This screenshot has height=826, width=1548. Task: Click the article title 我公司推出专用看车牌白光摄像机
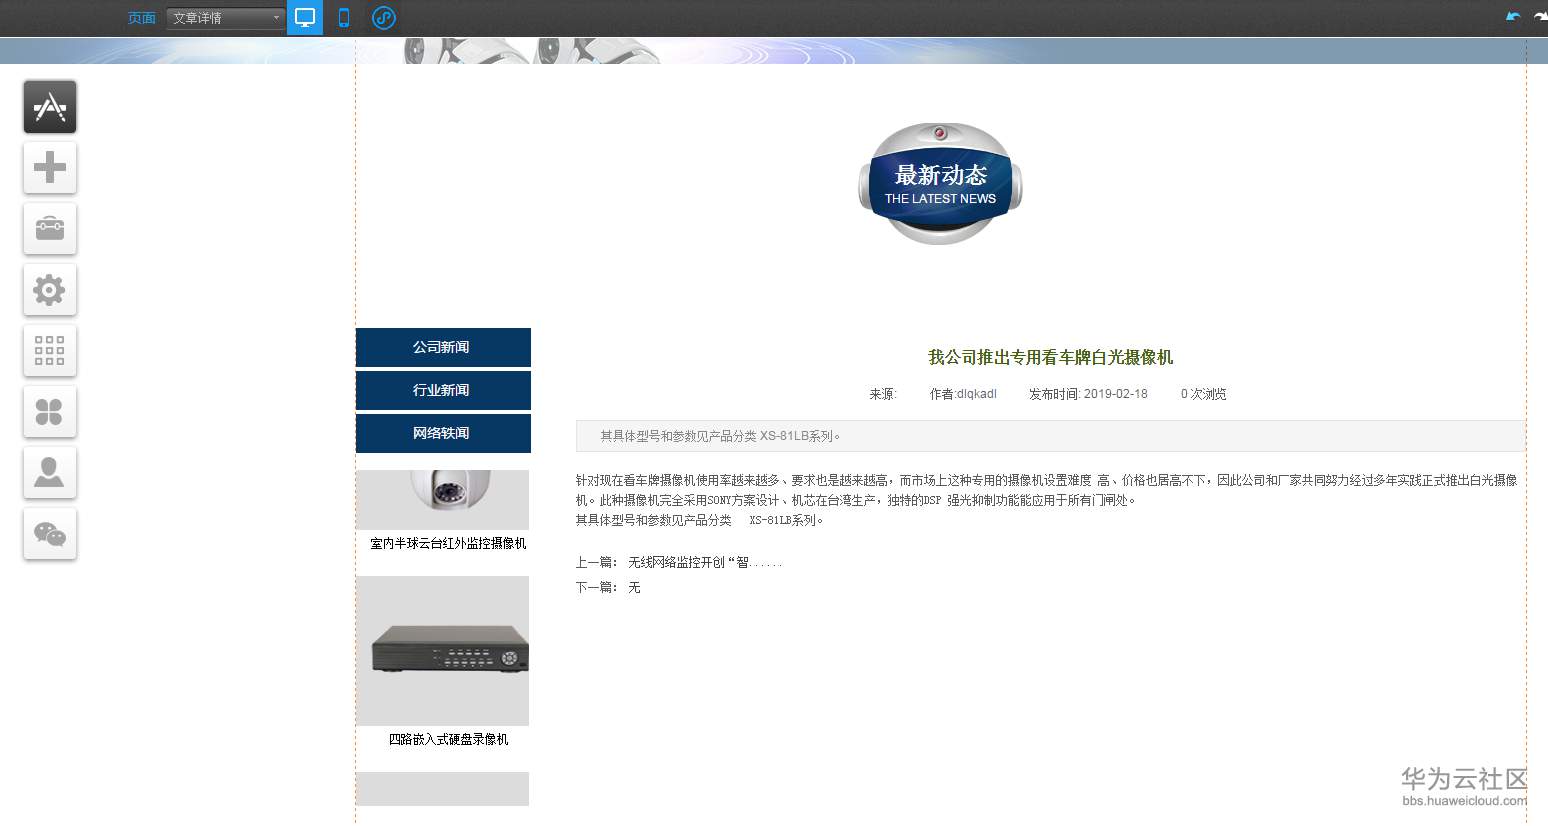click(1051, 357)
